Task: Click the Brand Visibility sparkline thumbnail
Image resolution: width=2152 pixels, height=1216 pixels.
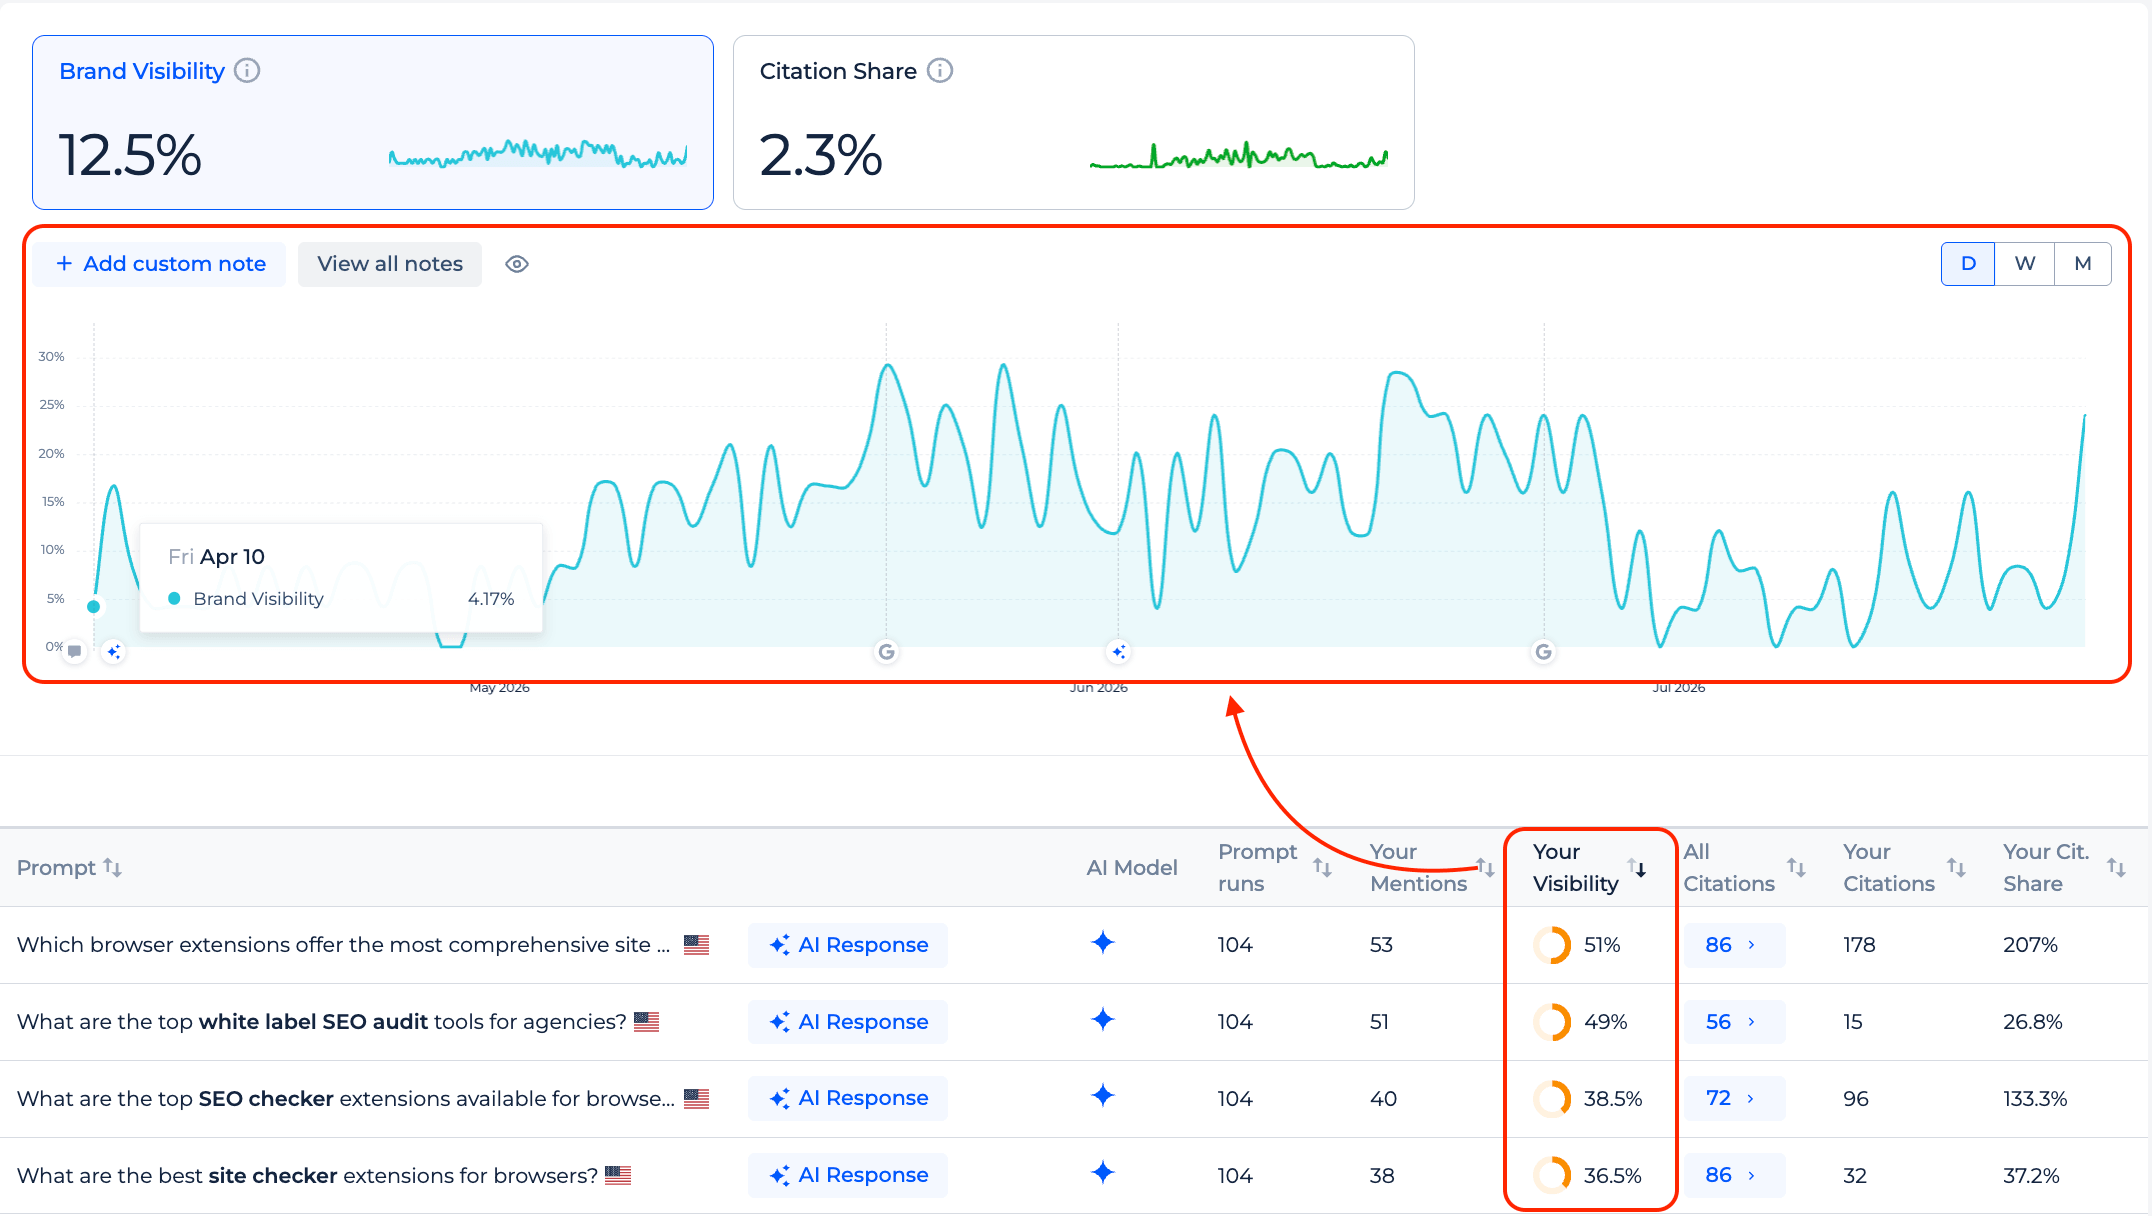Action: tap(538, 154)
